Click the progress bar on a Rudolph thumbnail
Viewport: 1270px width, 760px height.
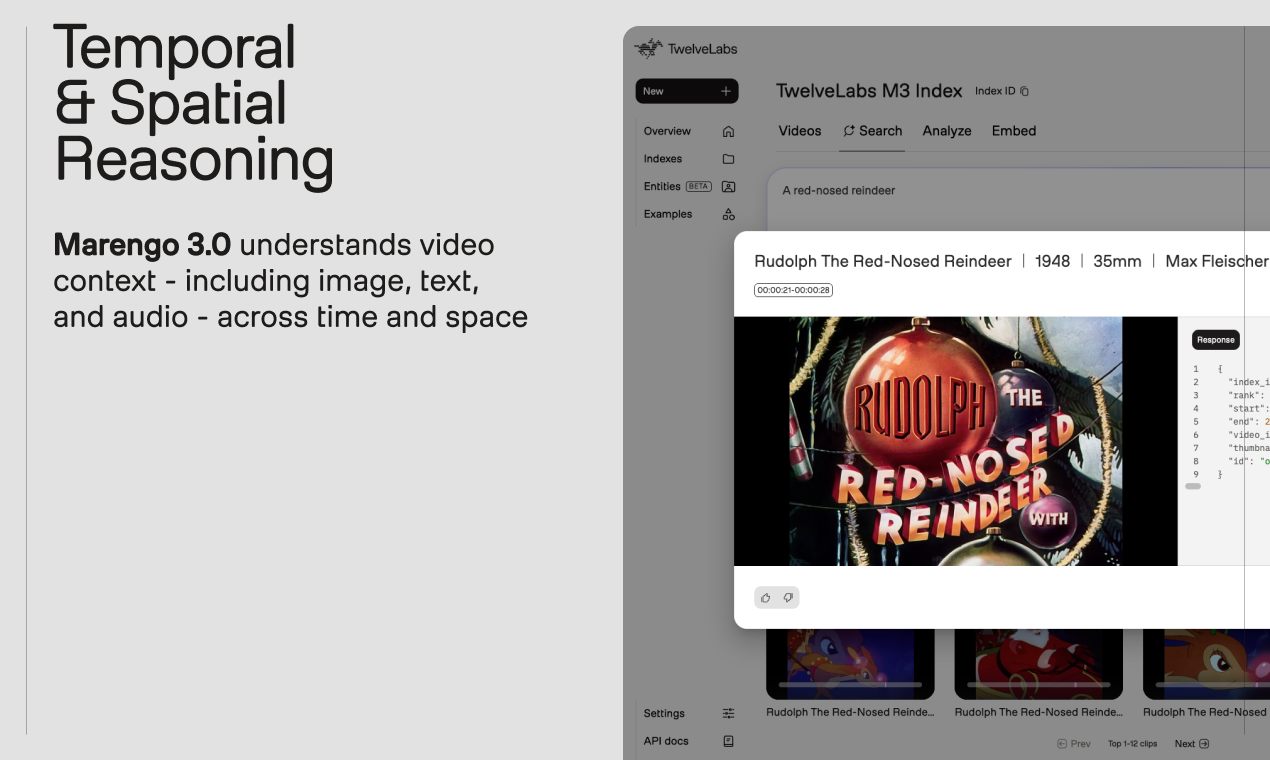(850, 684)
